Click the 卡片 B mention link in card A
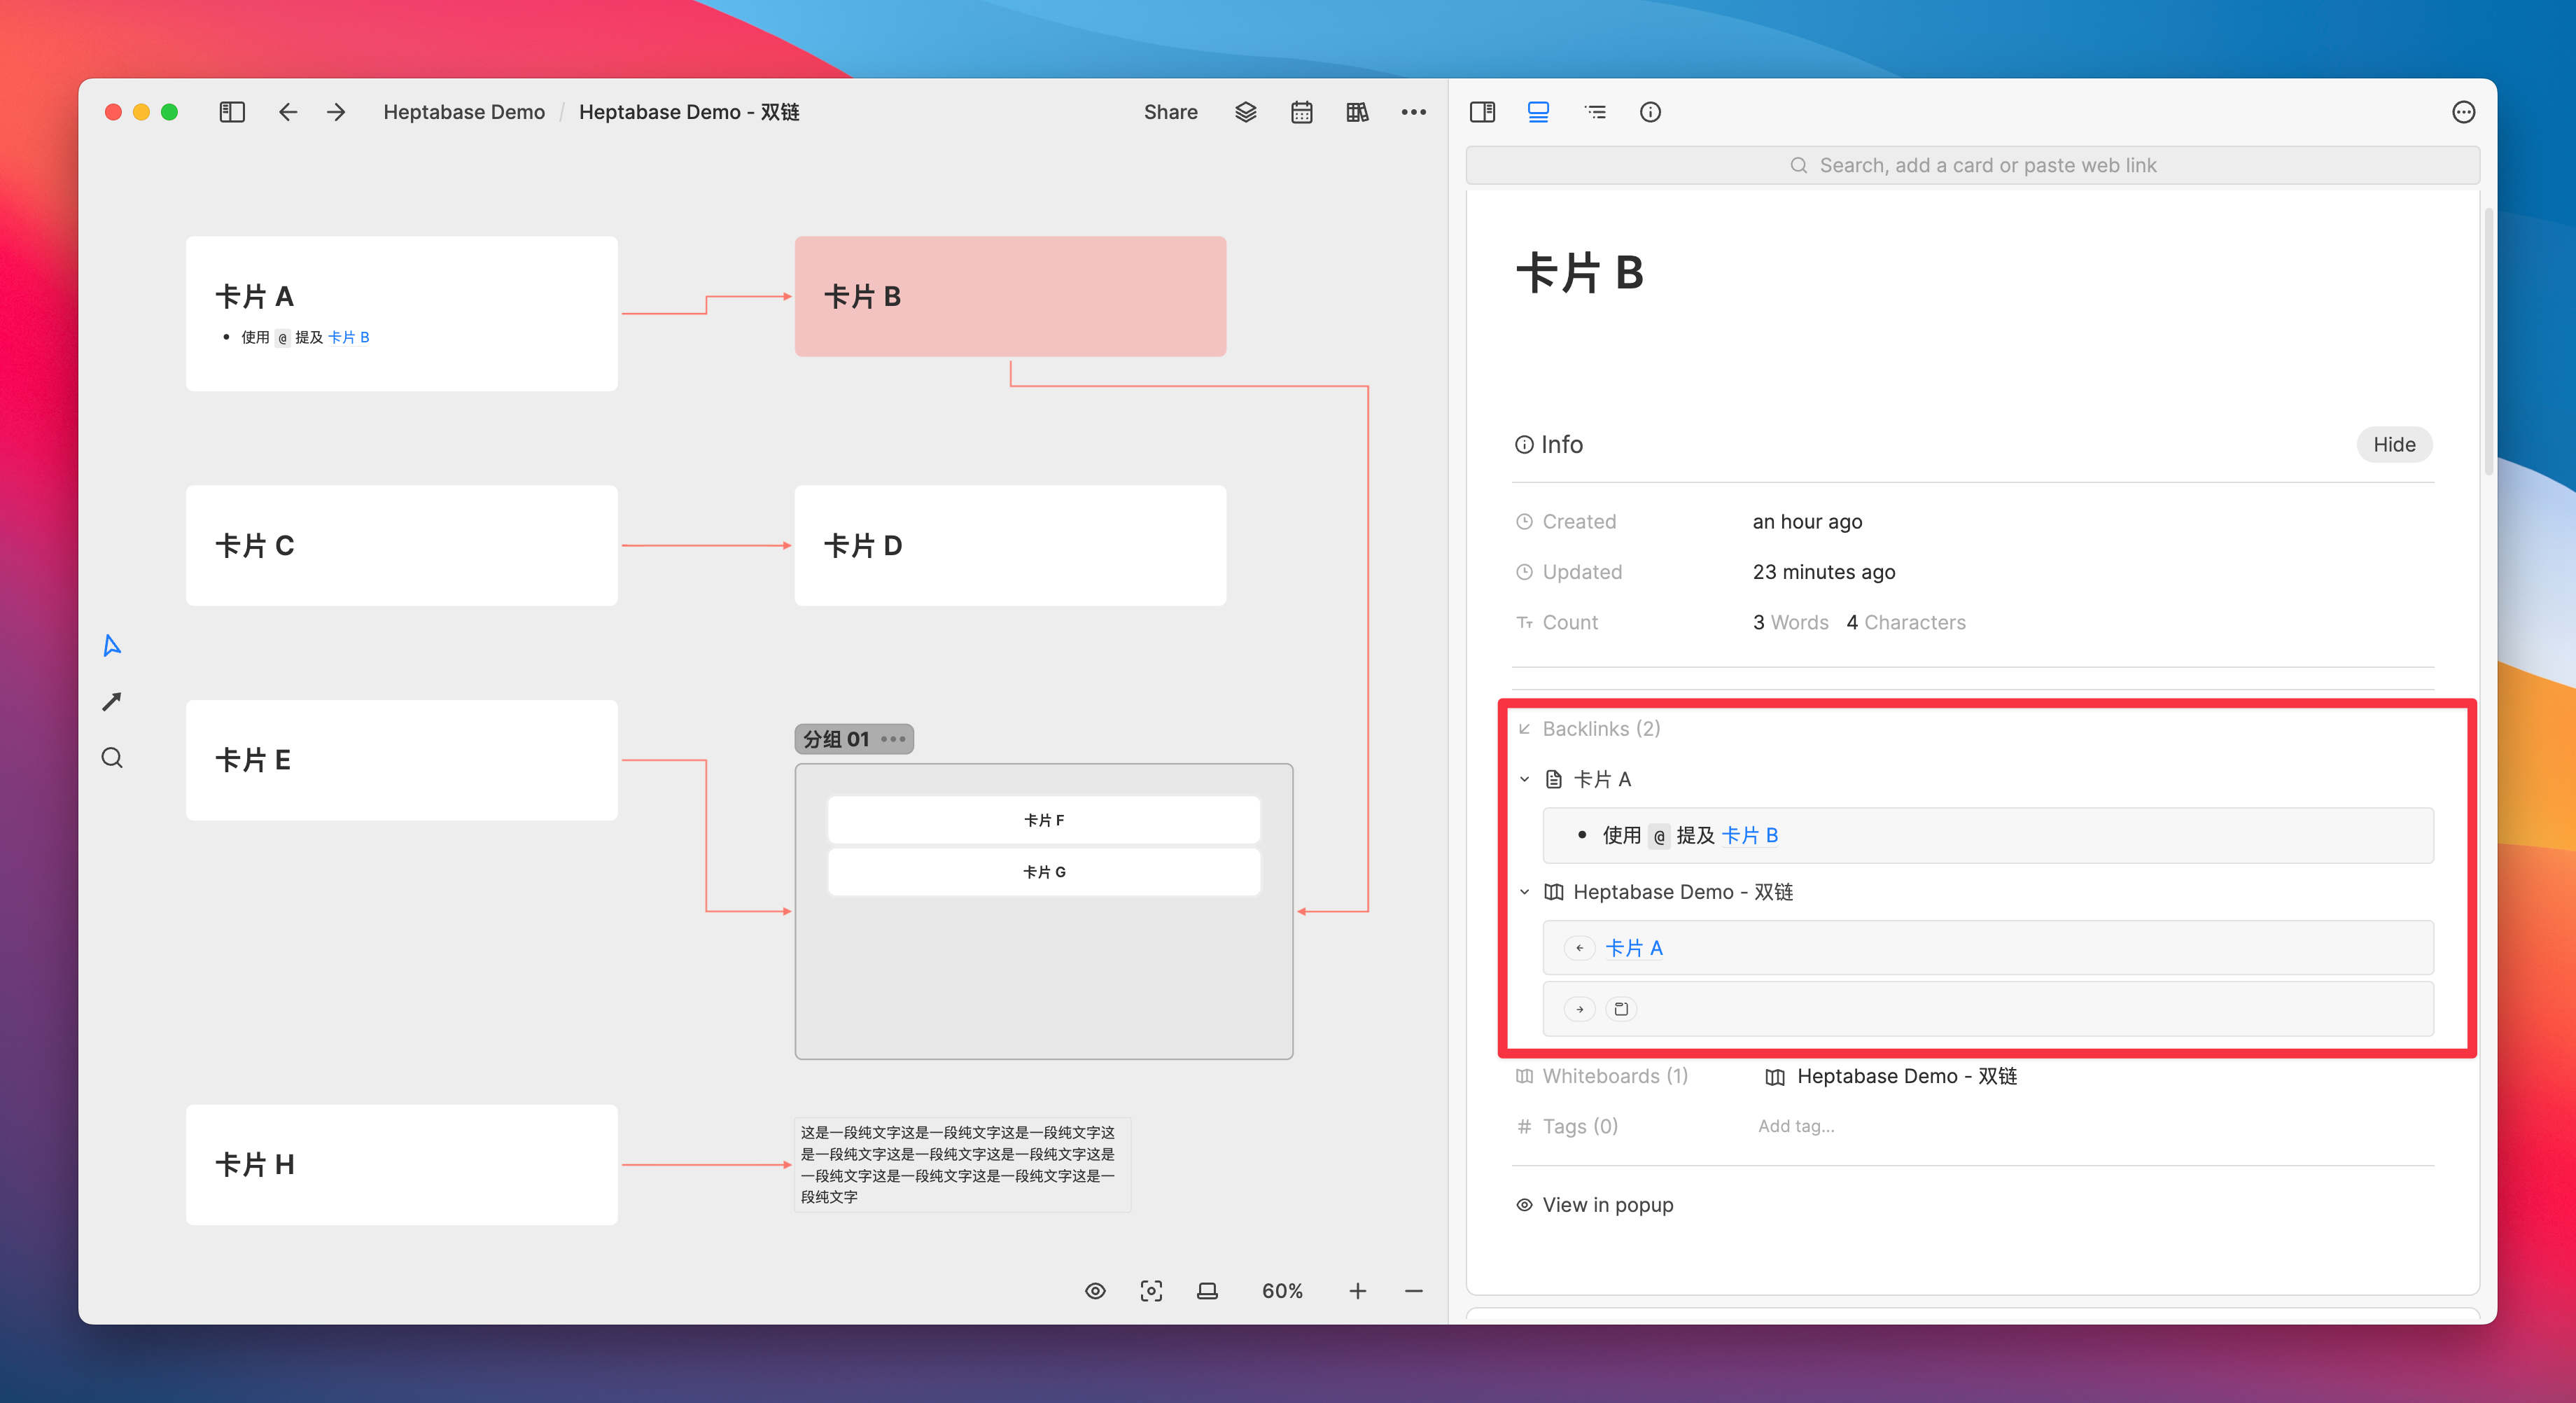This screenshot has width=2576, height=1403. [x=348, y=337]
